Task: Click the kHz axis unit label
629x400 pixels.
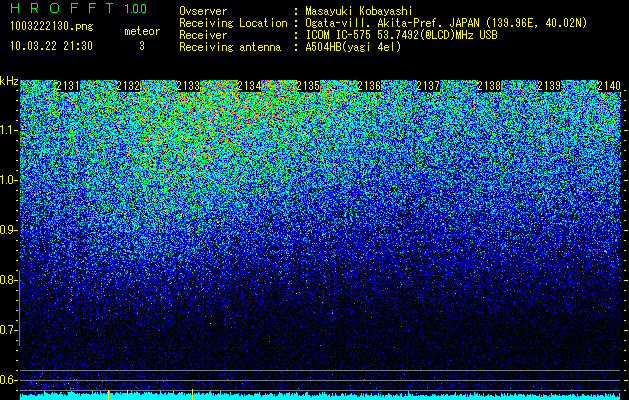Action: tap(9, 81)
